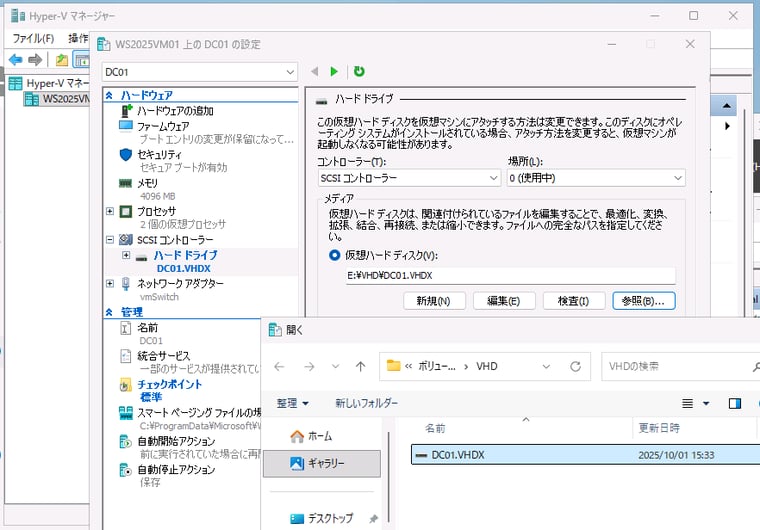Viewport: 760px width, 530px height.
Task: Click the virtual hard disk path field
Action: pos(510,275)
